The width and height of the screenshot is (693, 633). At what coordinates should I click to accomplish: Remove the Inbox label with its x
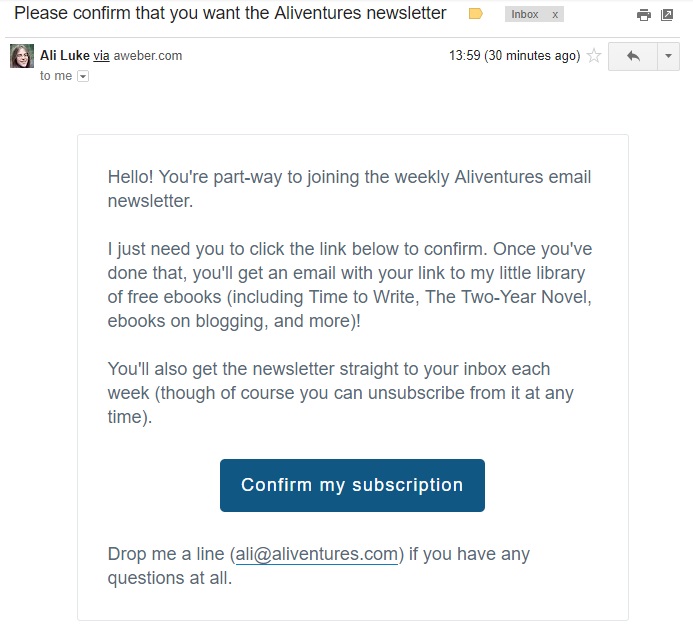coord(555,15)
